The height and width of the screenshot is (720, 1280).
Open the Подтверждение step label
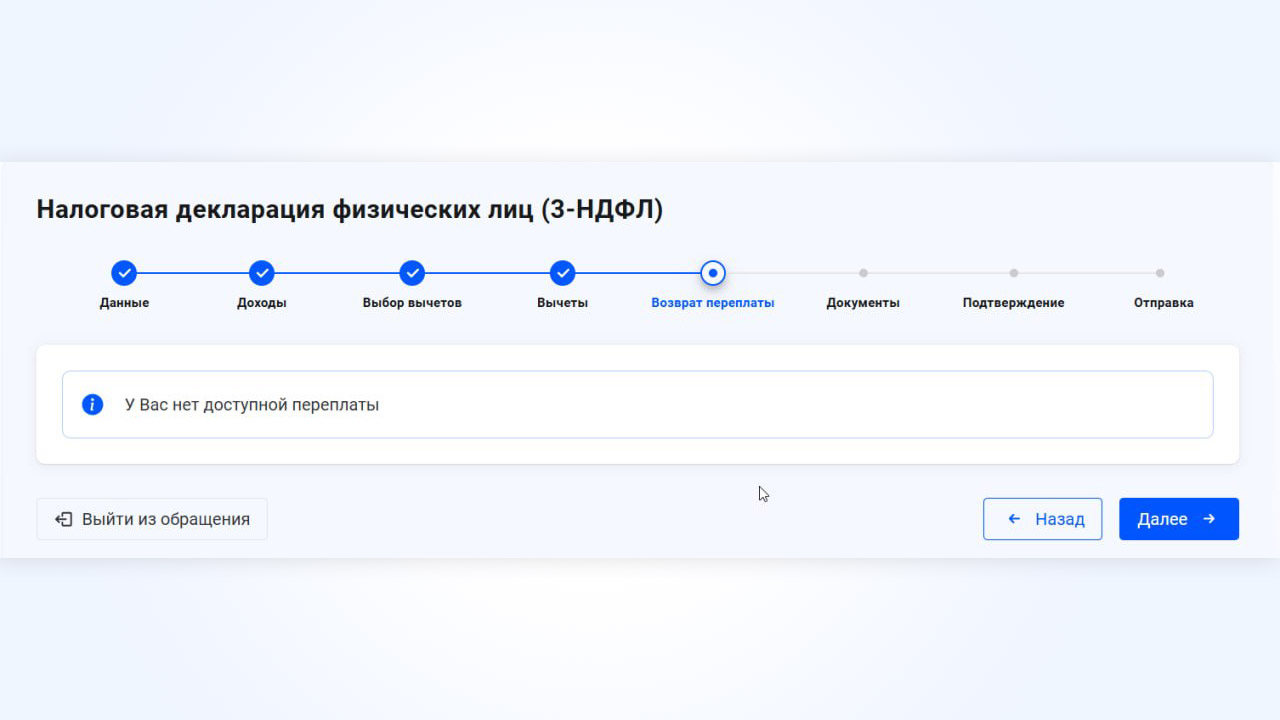[1013, 303]
